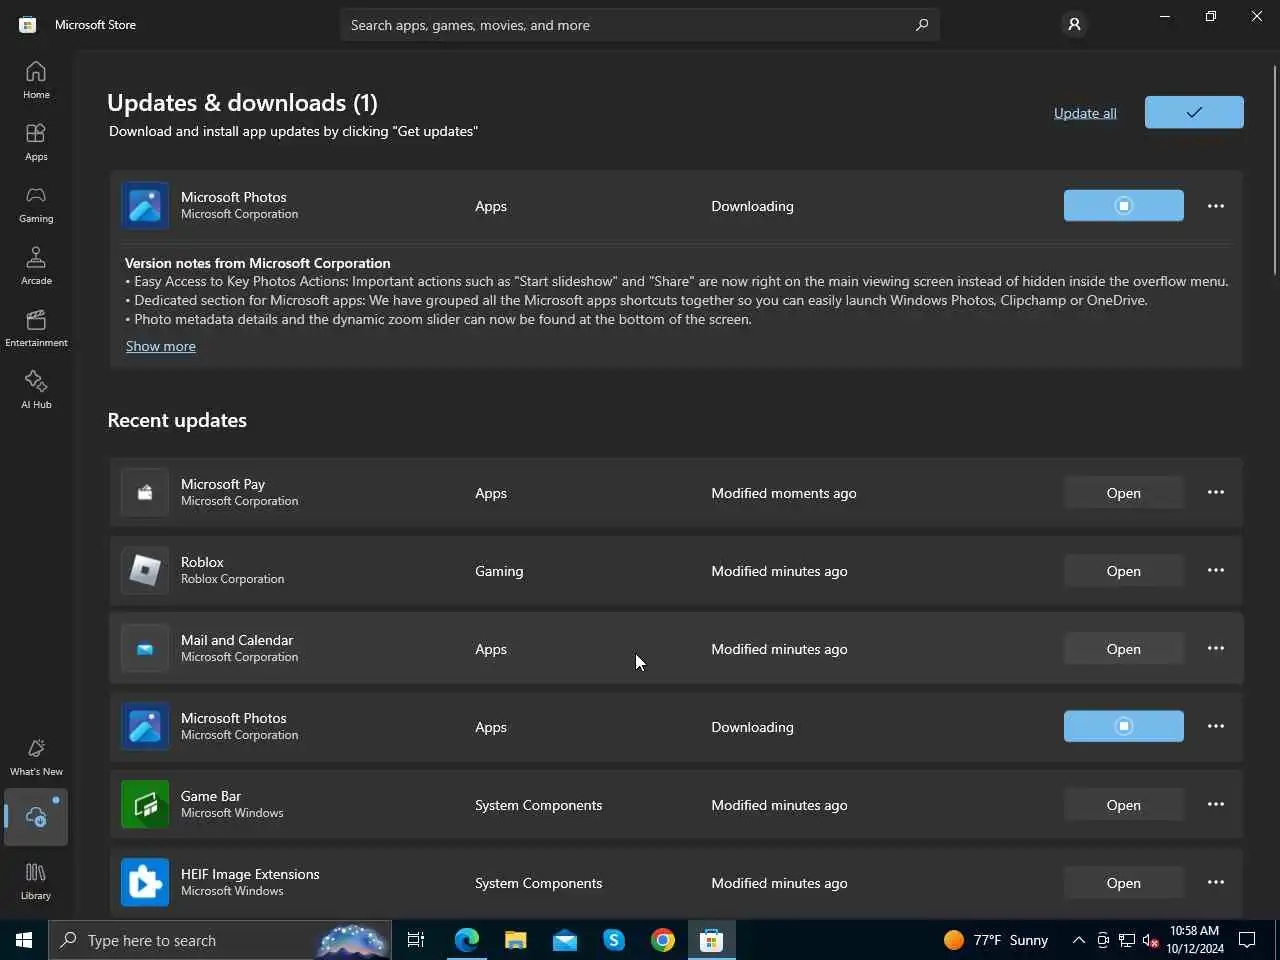The width and height of the screenshot is (1280, 960).
Task: Open the Library section
Action: [x=36, y=881]
